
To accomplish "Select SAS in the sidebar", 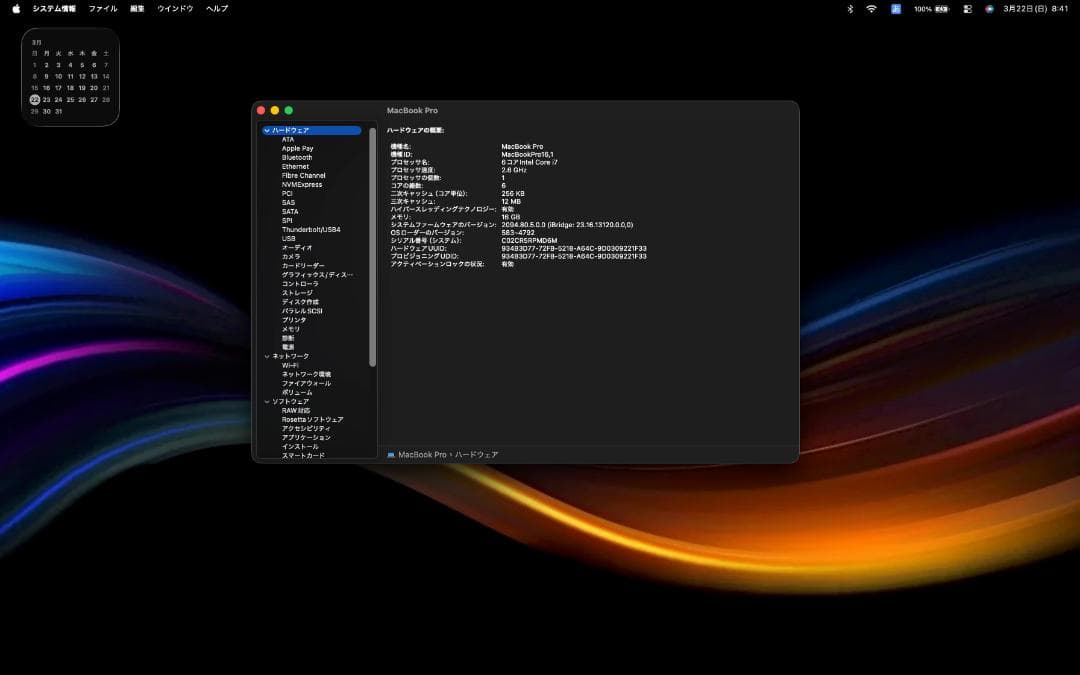I will [x=289, y=202].
